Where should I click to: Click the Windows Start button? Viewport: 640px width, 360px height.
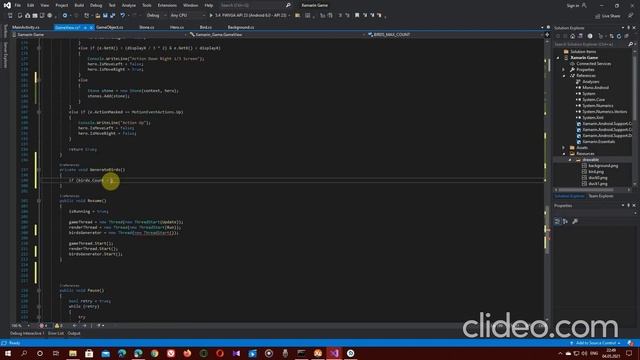pyautogui.click(x=8, y=353)
